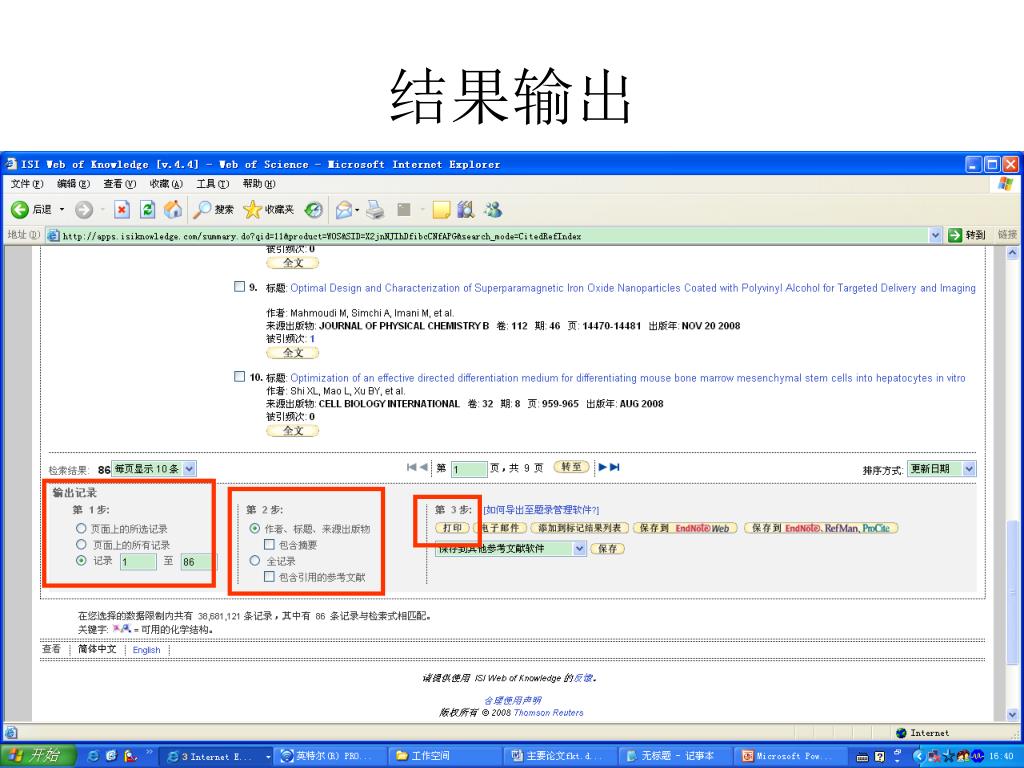Go to the Home page icon
The width and height of the screenshot is (1024, 768).
click(x=173, y=210)
